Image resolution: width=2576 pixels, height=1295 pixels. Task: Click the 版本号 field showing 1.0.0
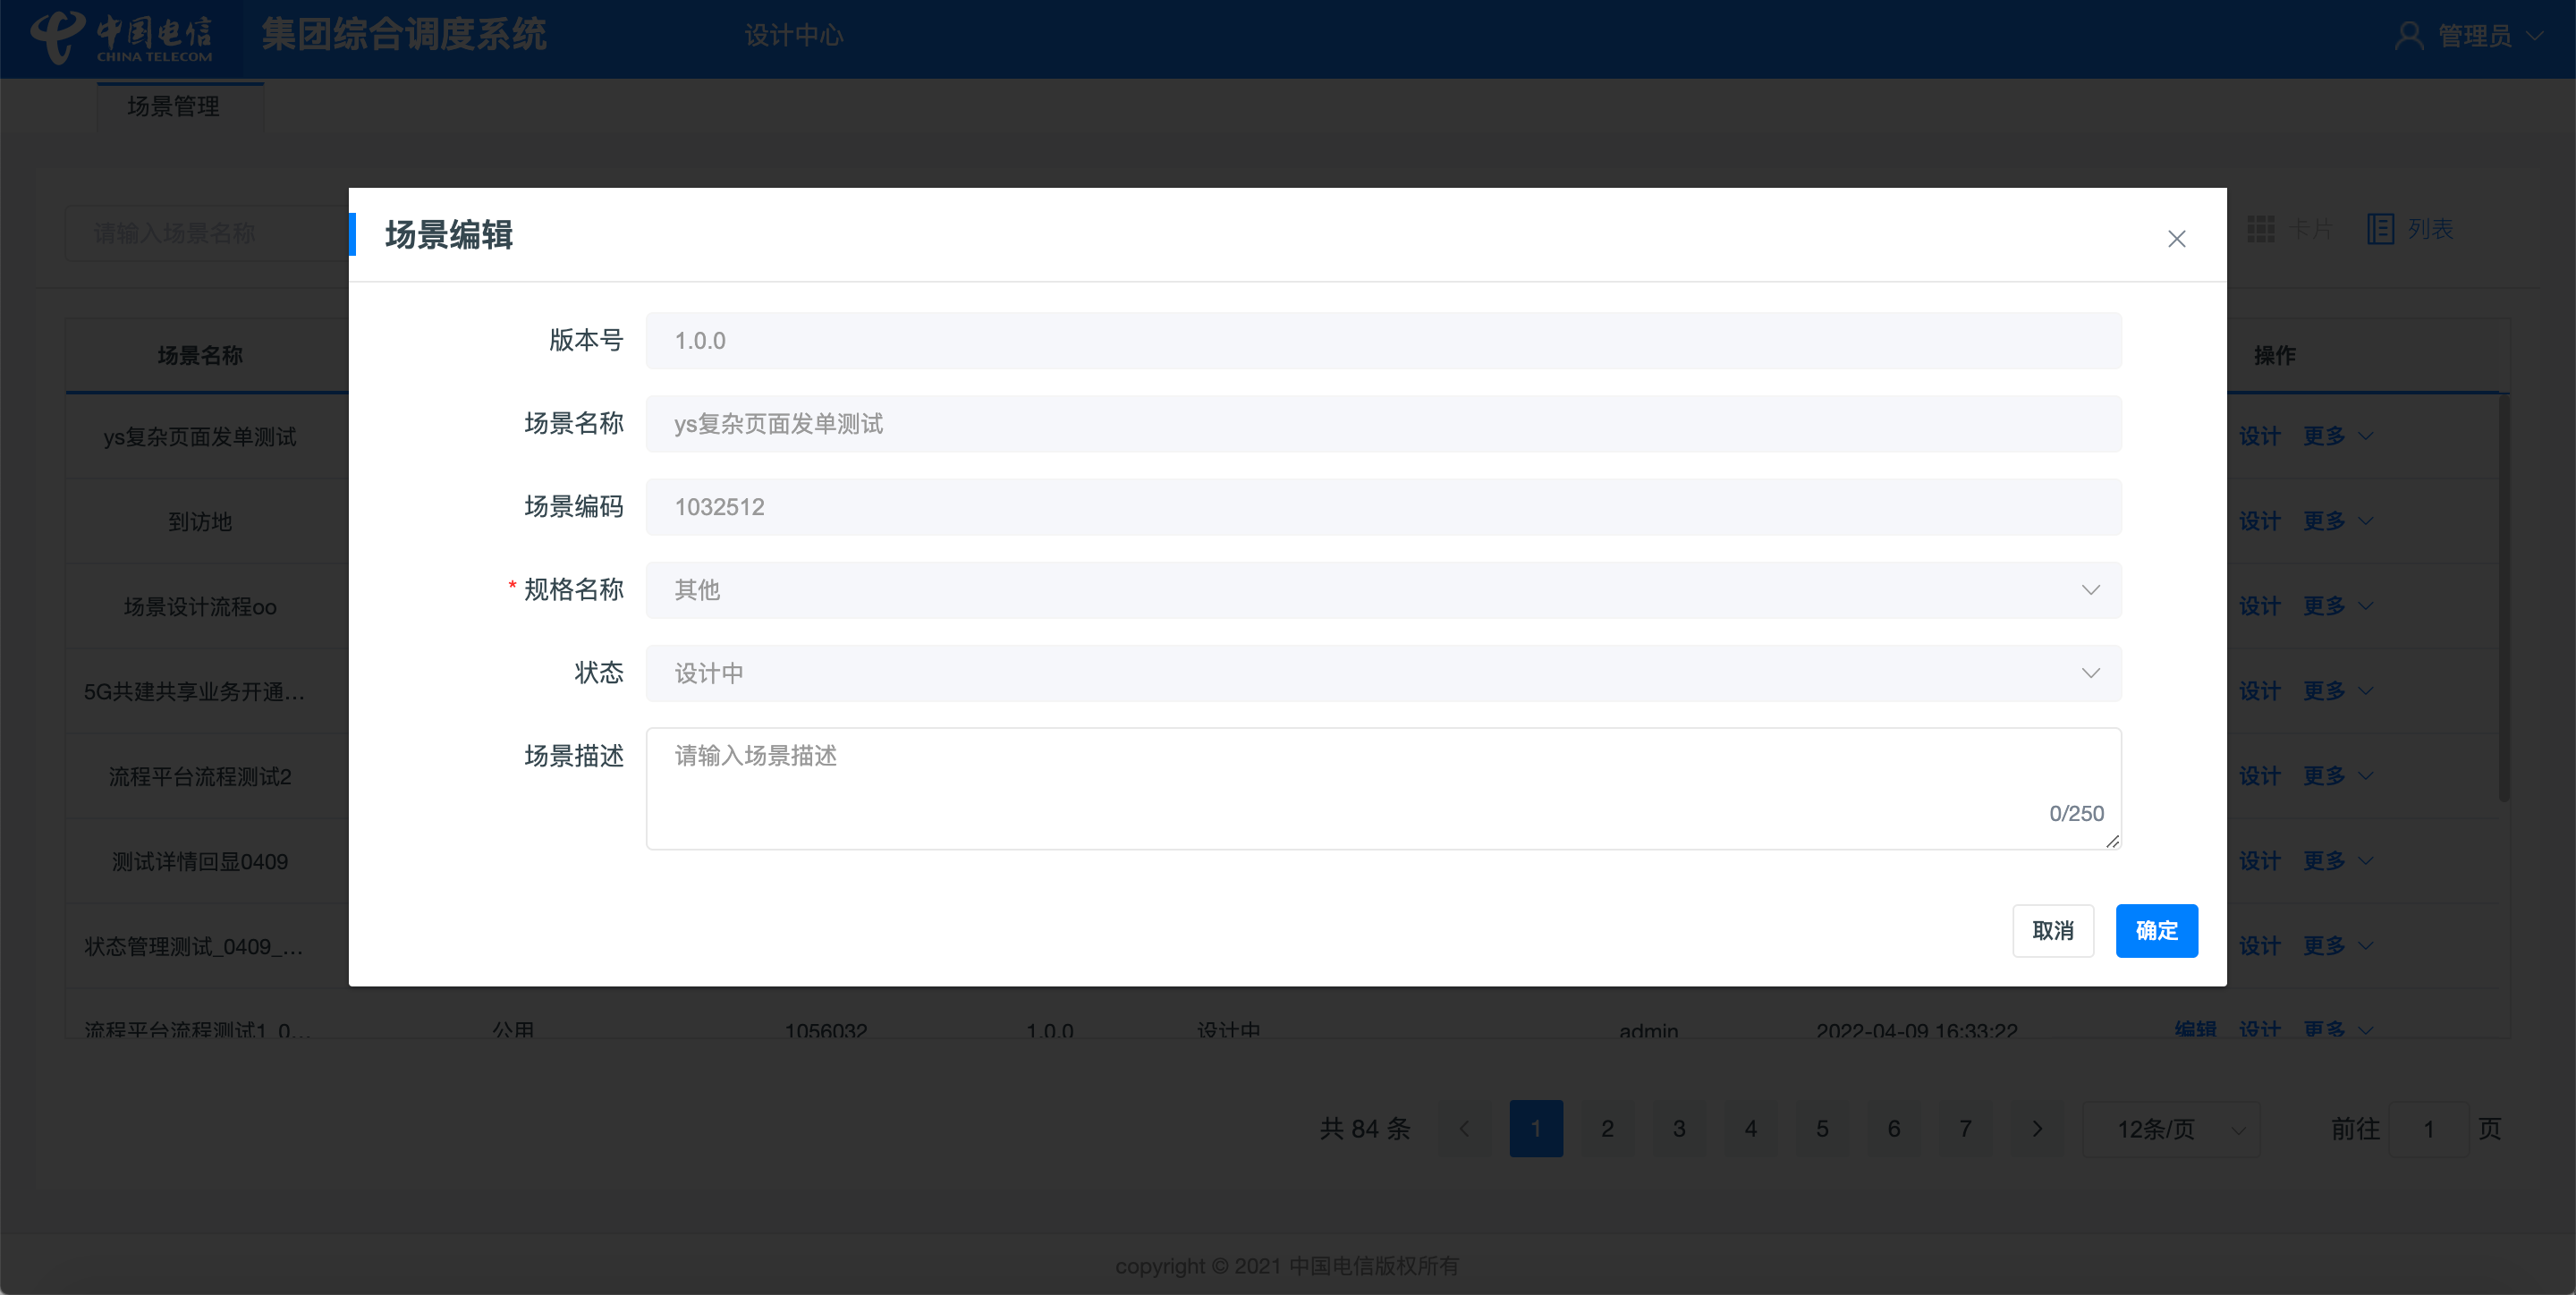1382,341
